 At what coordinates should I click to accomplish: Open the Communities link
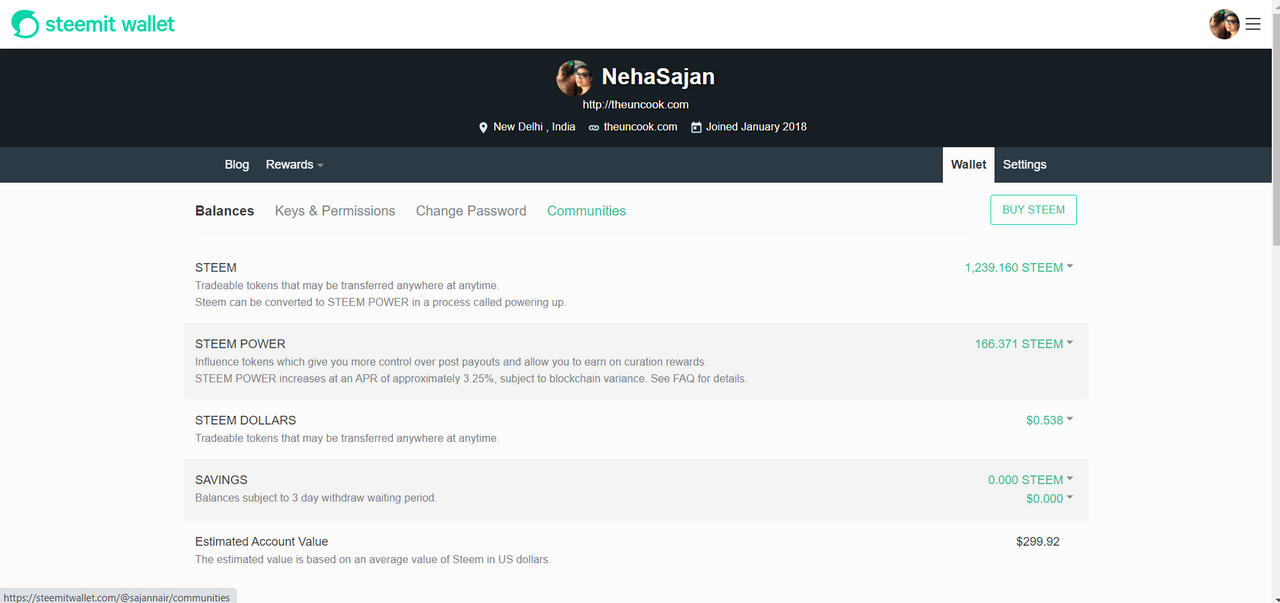(x=586, y=211)
